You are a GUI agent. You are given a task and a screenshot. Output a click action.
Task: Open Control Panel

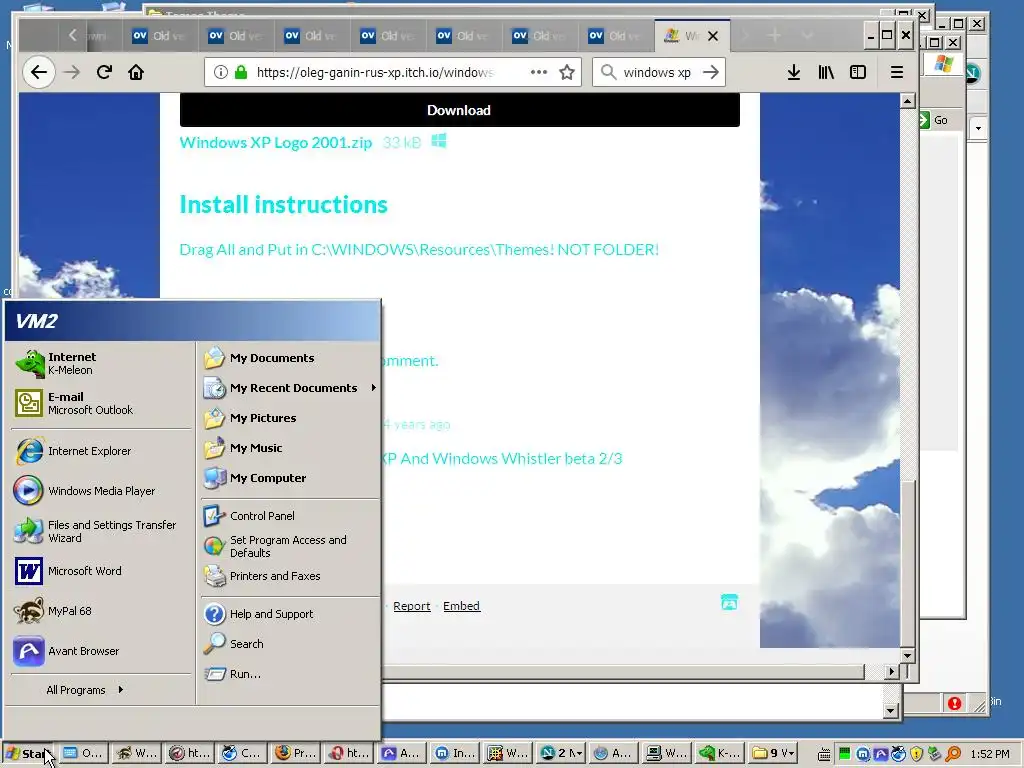pos(289,516)
